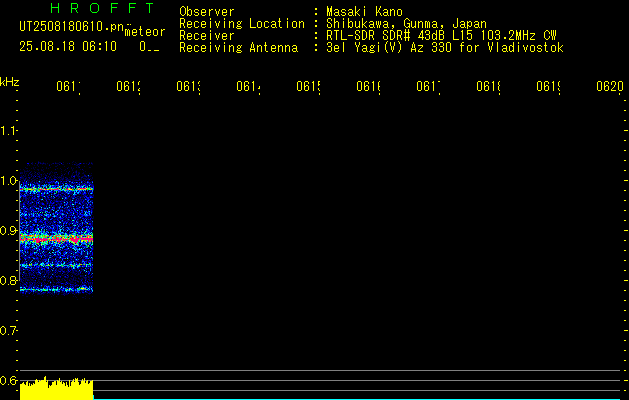Click the 0.9 kHz axis label
This screenshot has width=629, height=400.
[x=8, y=231]
